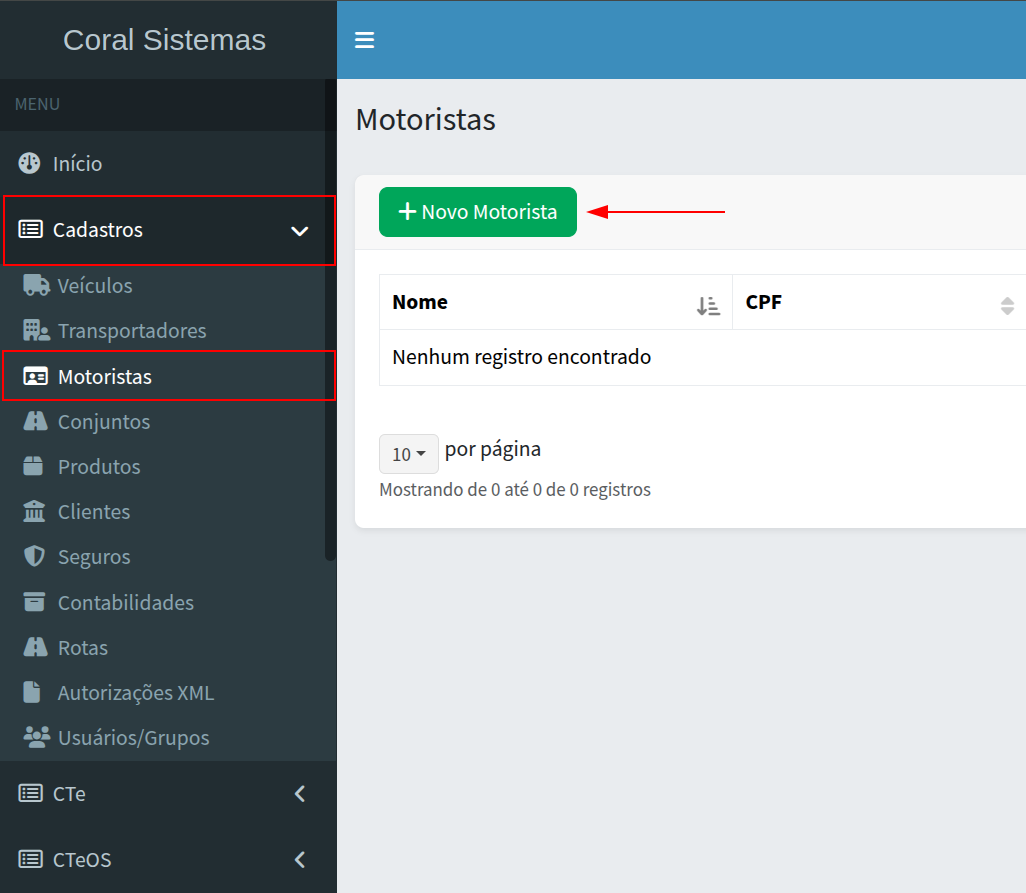
Task: Select Autorizações XML menu item
Action: tap(135, 693)
